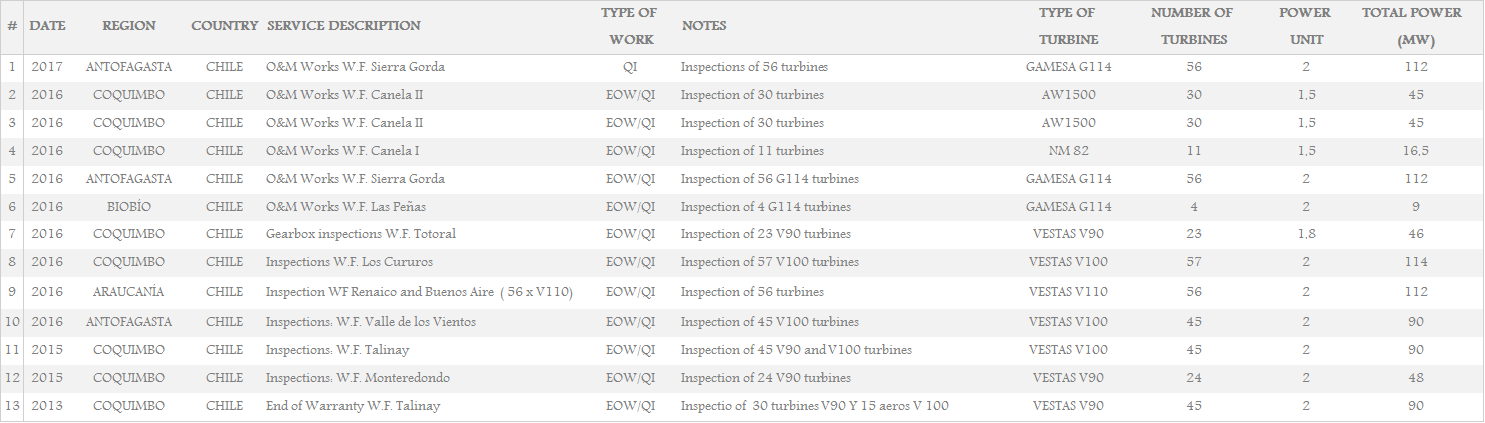The image size is (1485, 423).
Task: Click the TYPE OF WORK header
Action: pos(630,27)
